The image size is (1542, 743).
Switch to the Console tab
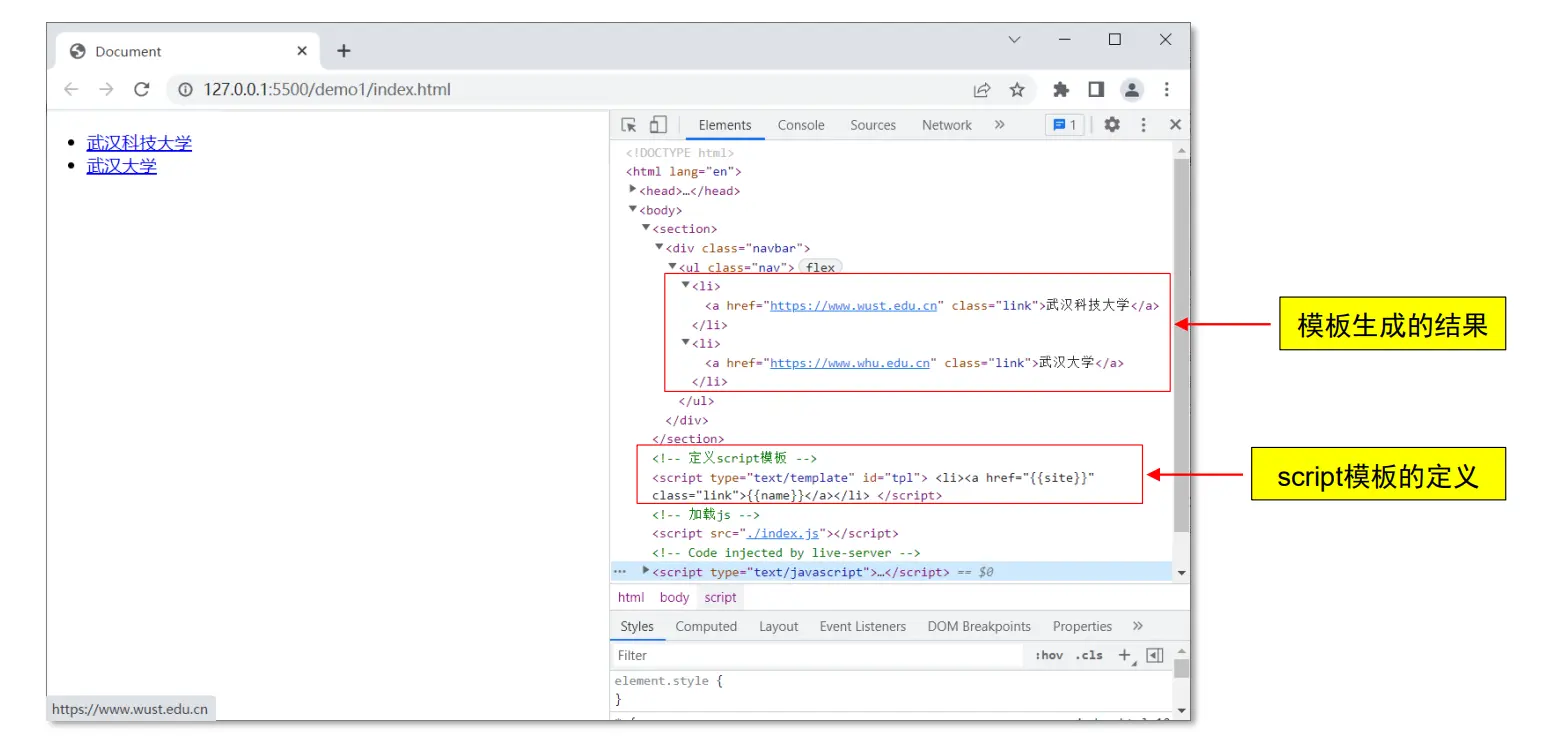(801, 125)
